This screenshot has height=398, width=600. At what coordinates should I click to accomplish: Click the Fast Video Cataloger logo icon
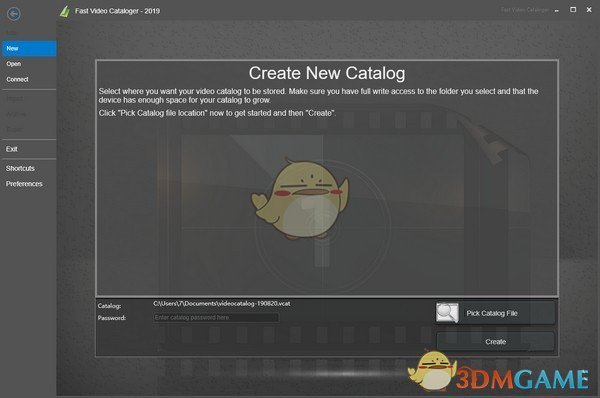pyautogui.click(x=65, y=11)
